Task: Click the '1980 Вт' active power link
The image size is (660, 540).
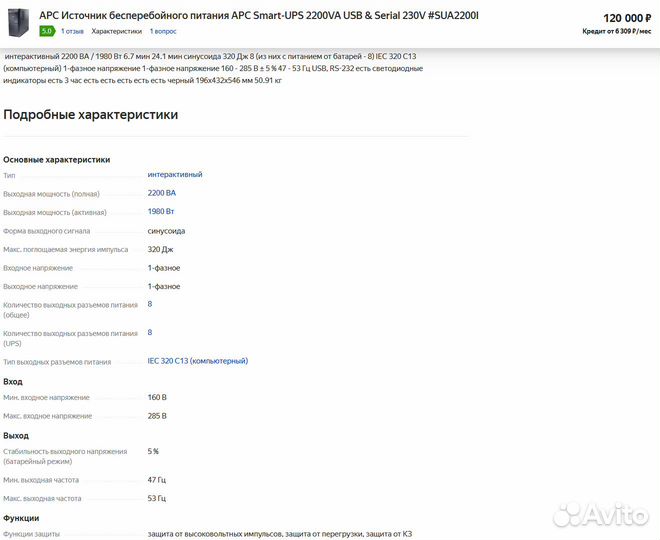Action: tap(161, 211)
